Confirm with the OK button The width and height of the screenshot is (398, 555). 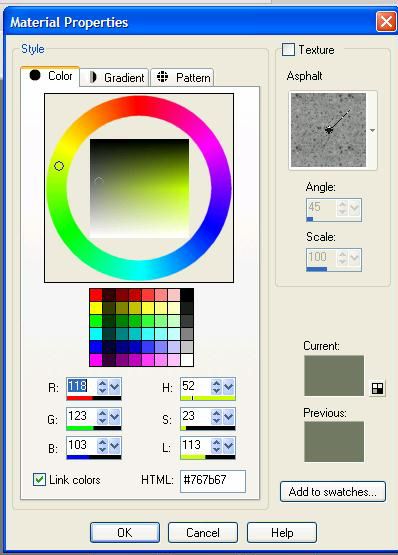click(125, 532)
